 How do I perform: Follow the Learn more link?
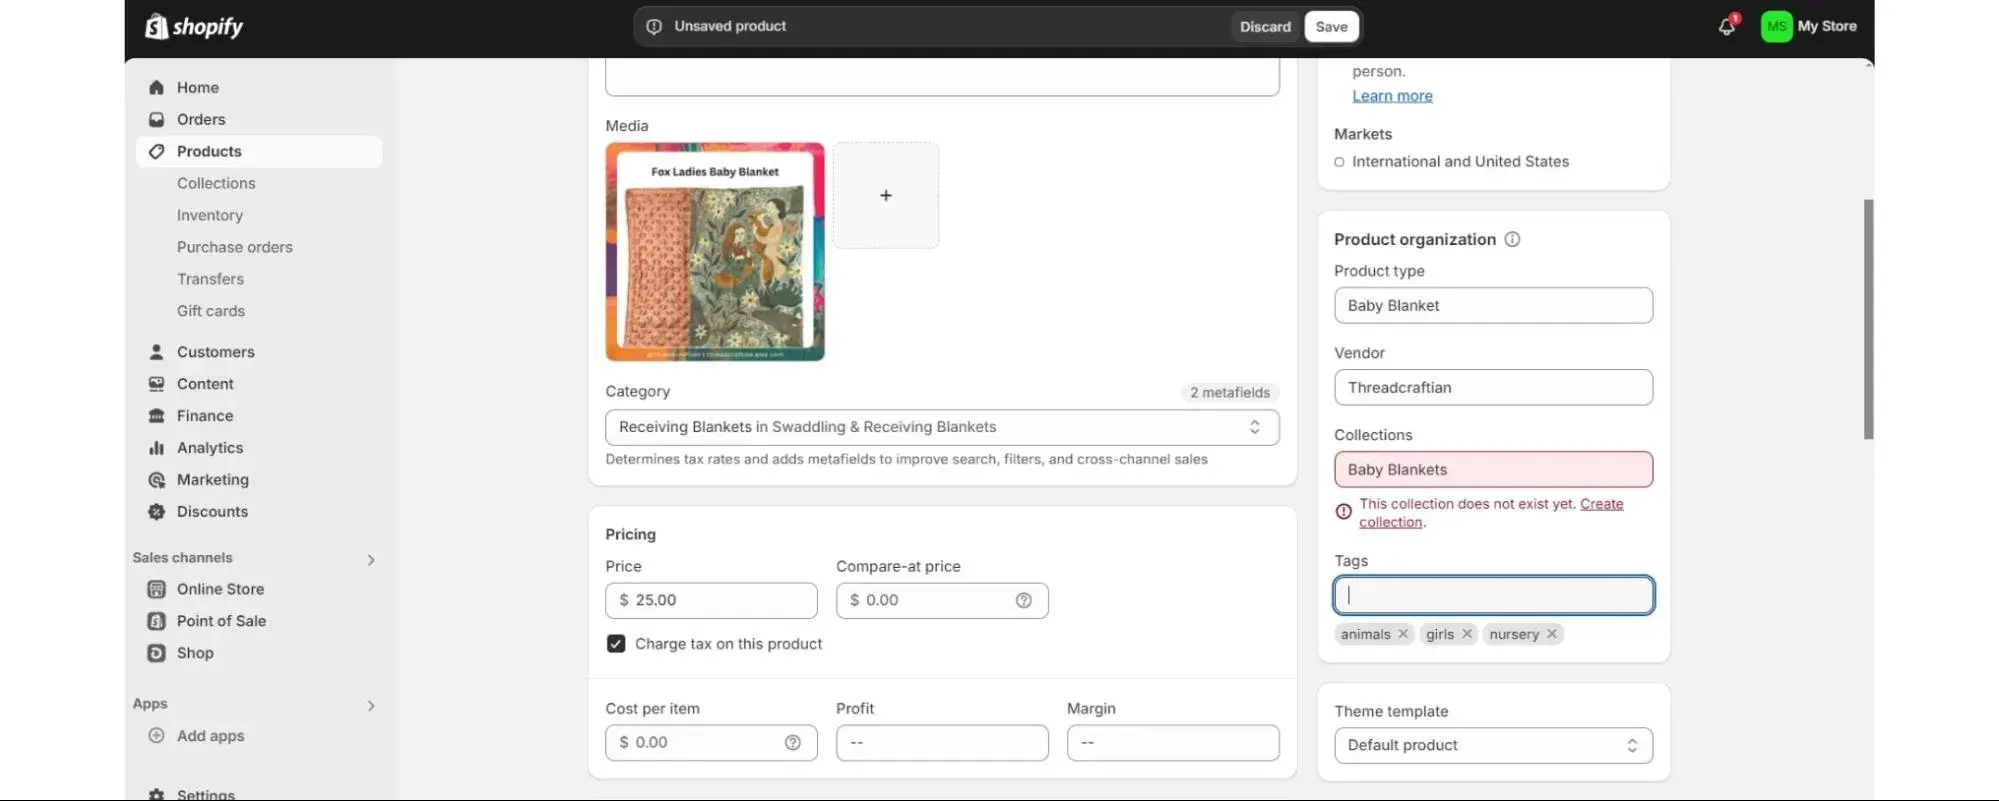[x=1392, y=96]
